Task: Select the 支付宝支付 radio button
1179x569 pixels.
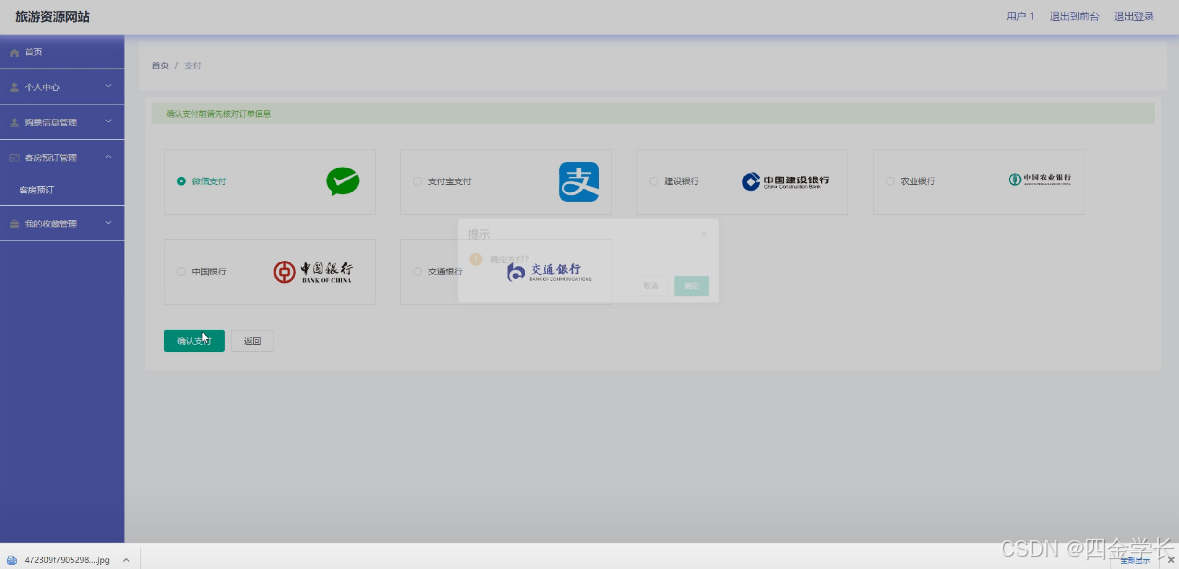Action: tap(417, 181)
